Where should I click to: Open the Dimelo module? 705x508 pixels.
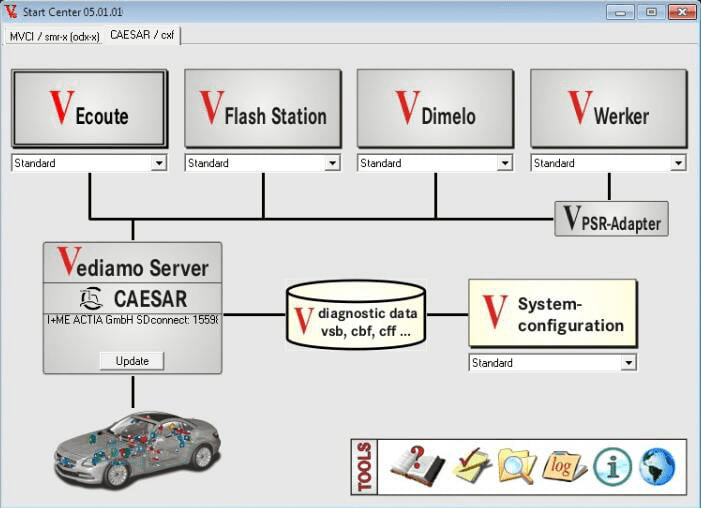coord(435,109)
